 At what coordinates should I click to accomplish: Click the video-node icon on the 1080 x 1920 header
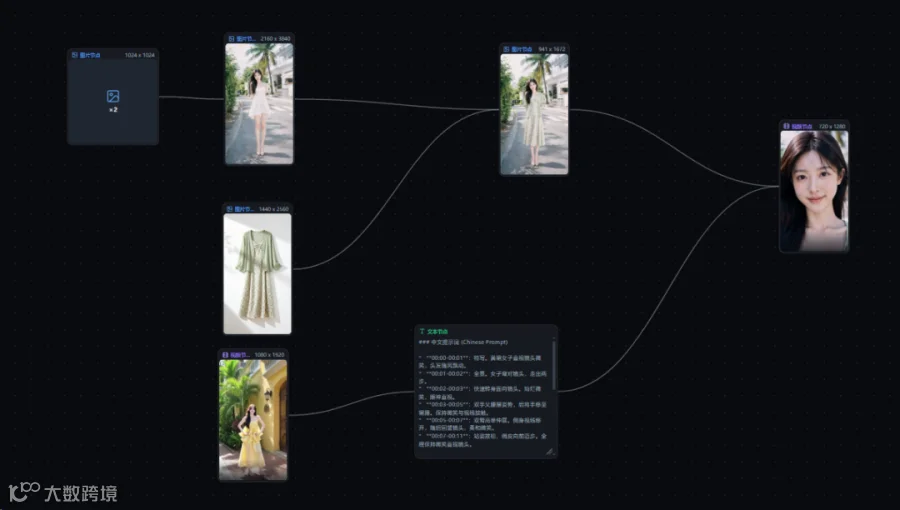[225, 355]
